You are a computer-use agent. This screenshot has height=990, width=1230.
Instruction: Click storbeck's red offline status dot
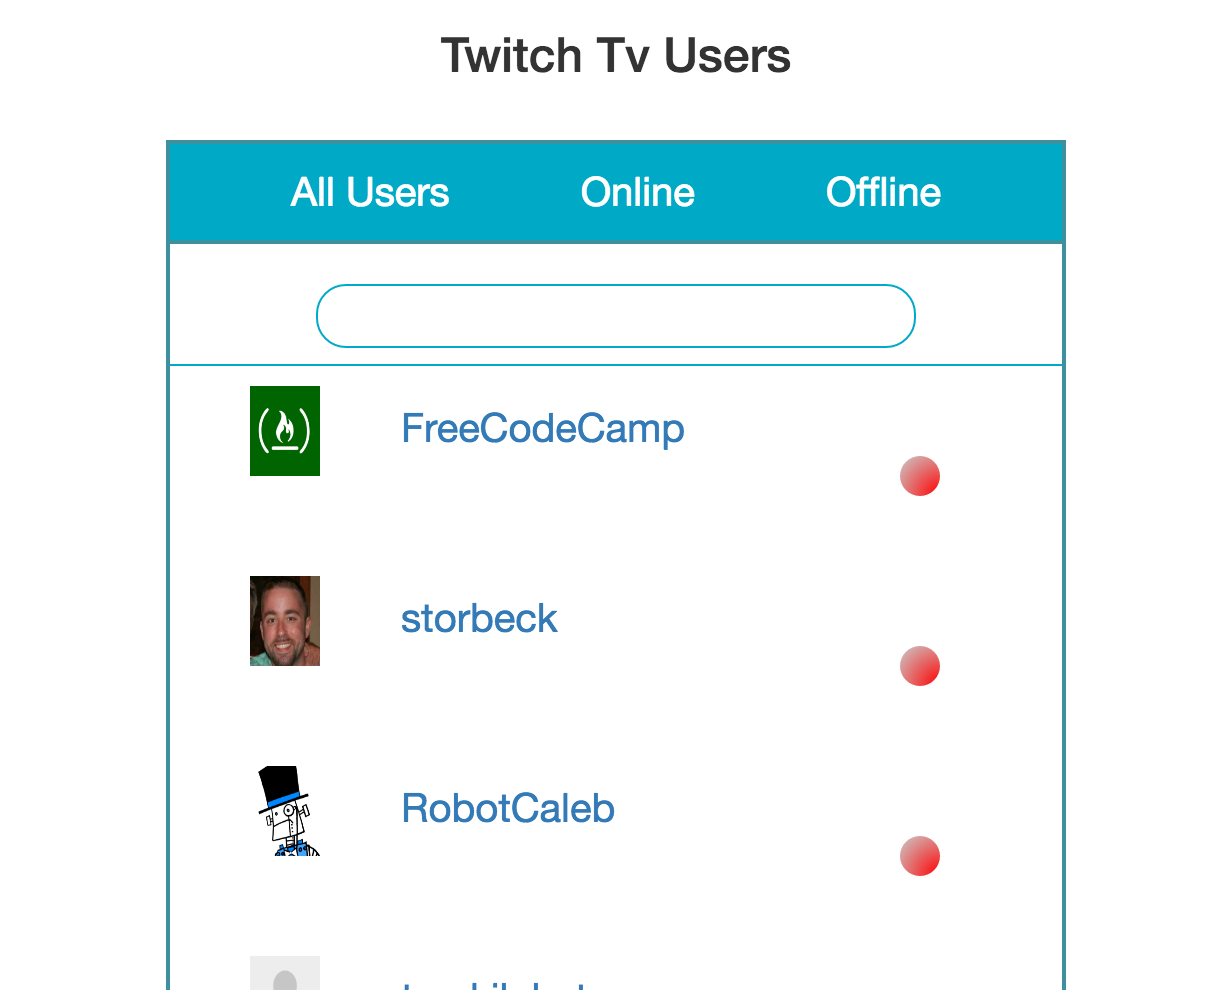coord(920,666)
